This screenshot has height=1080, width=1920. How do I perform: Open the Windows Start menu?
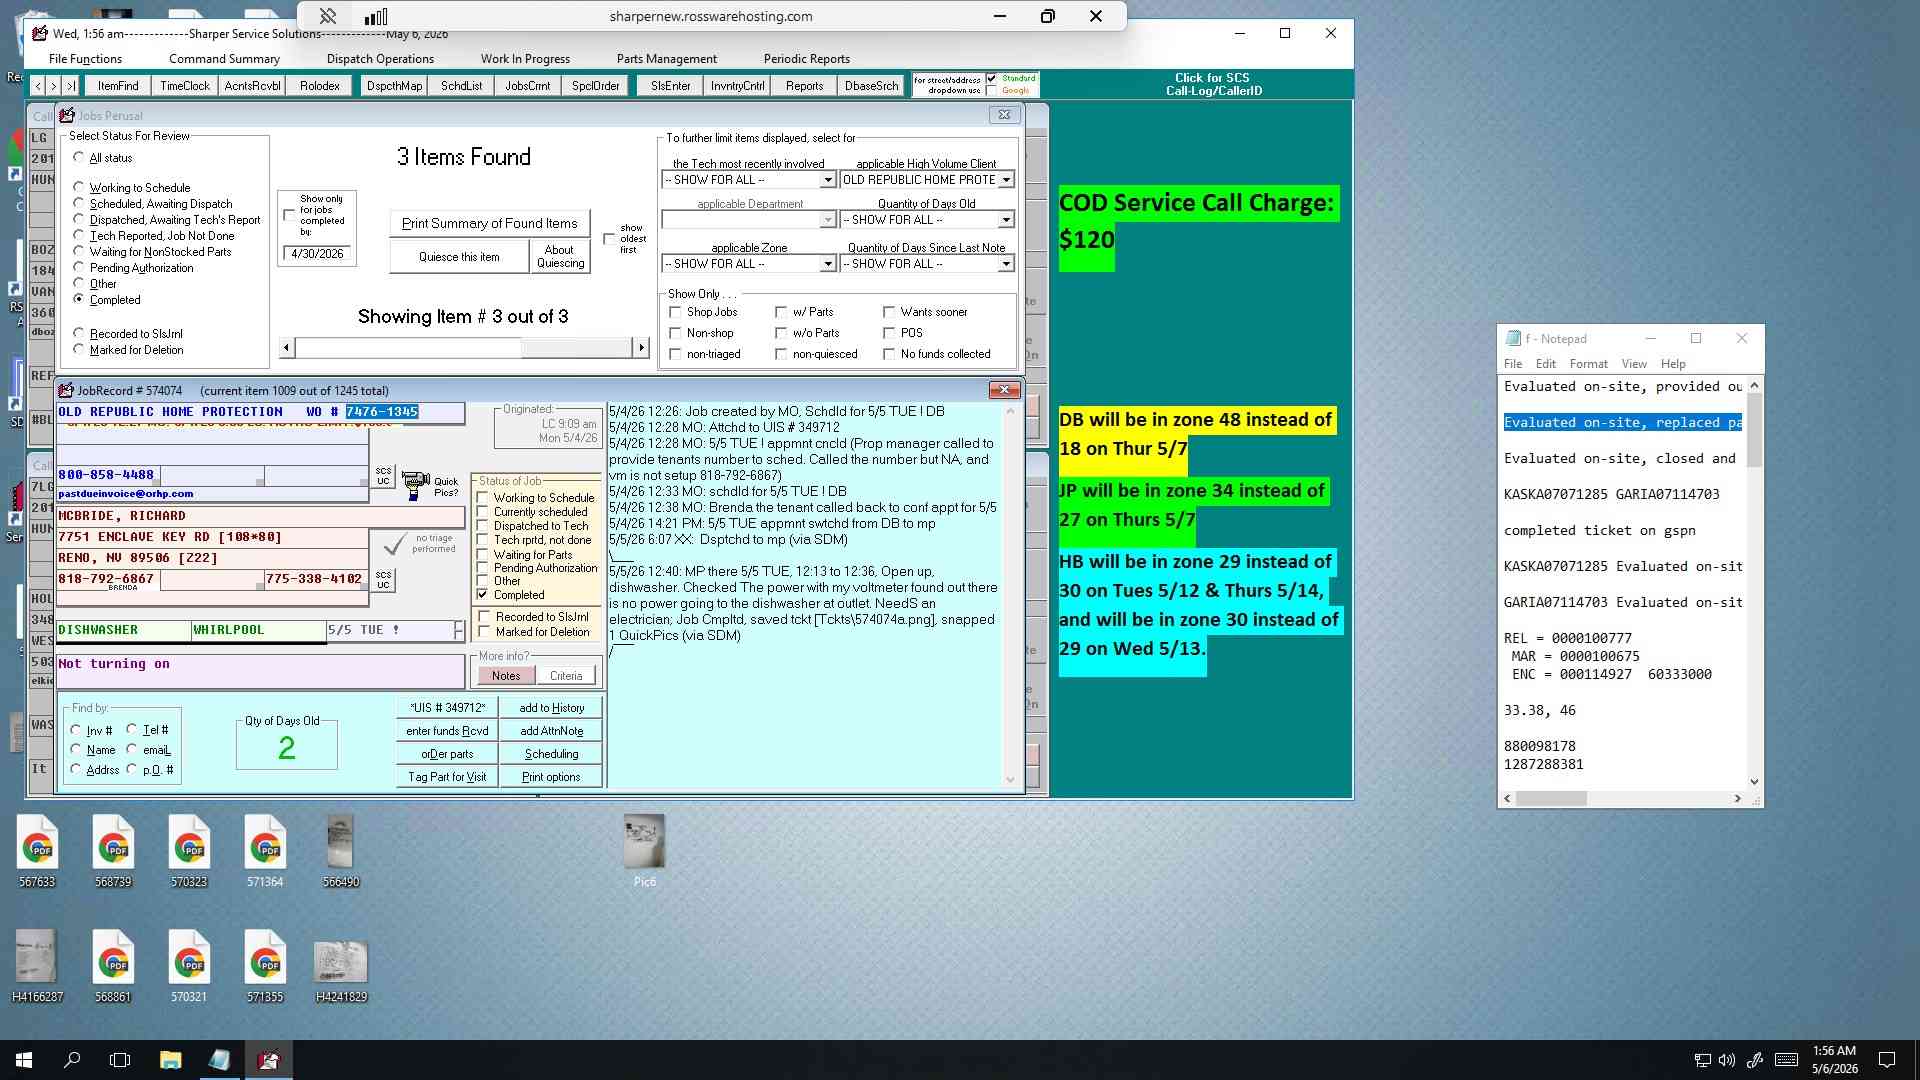24,1060
